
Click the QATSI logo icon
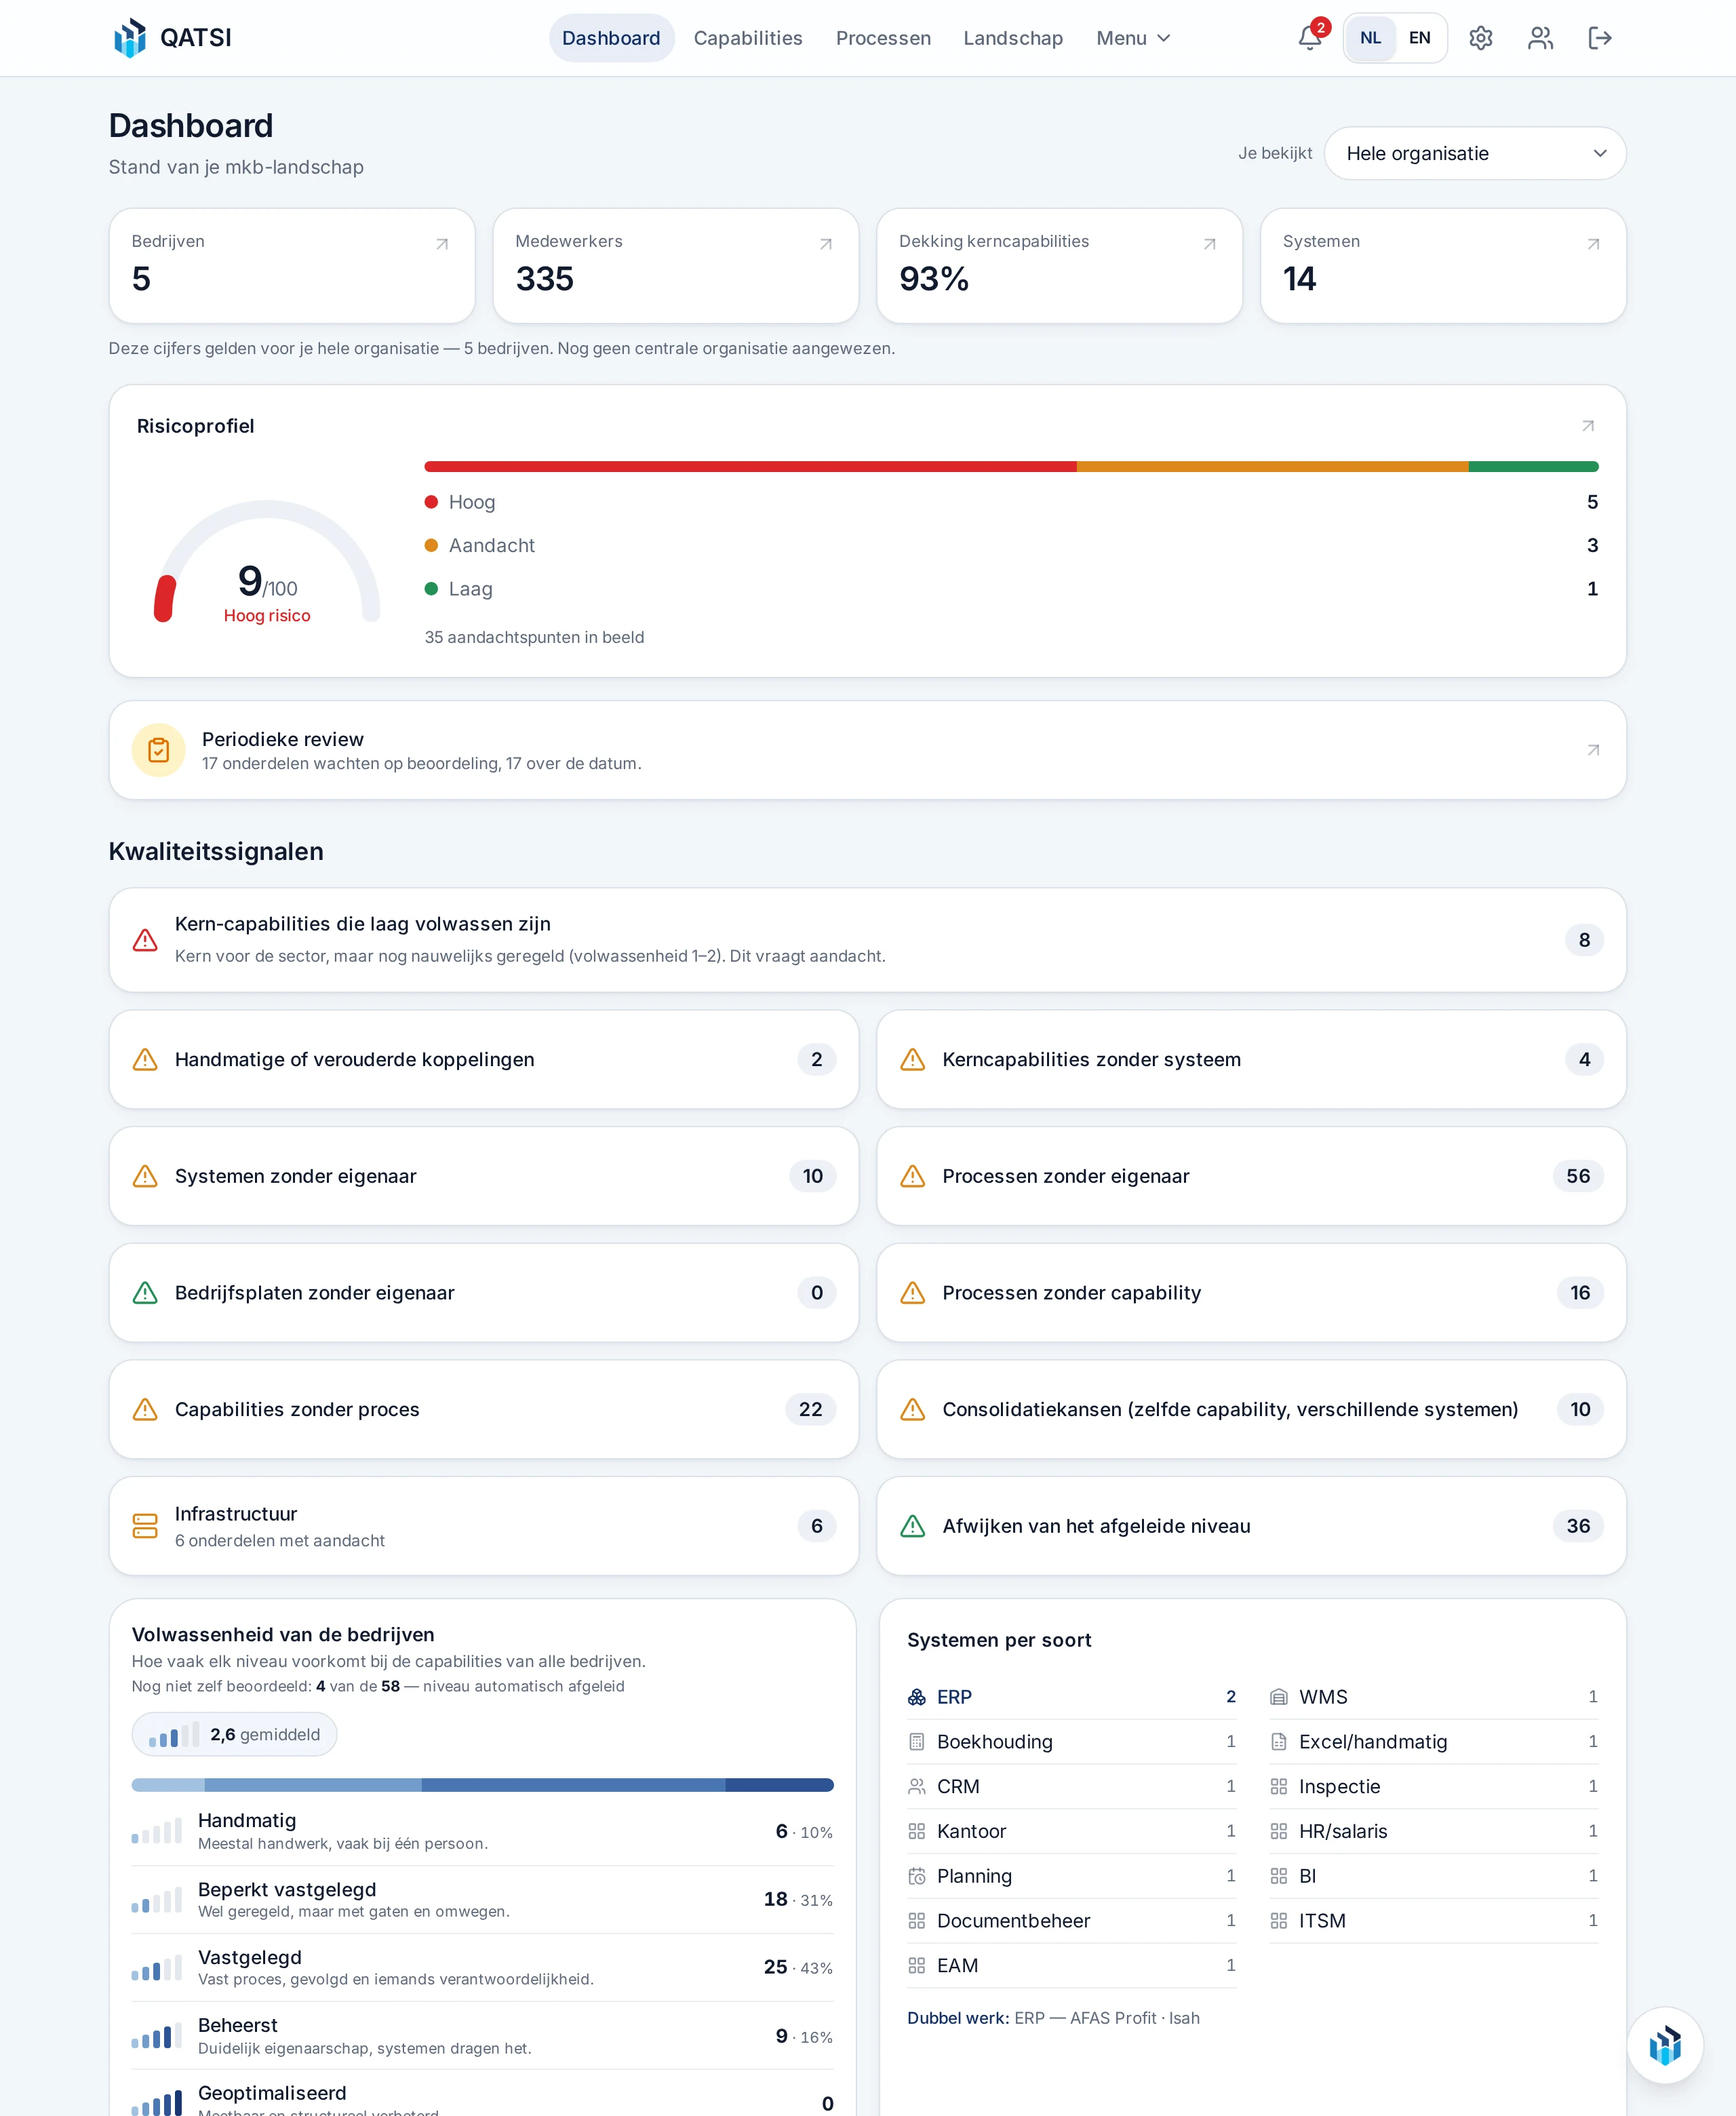pyautogui.click(x=129, y=38)
